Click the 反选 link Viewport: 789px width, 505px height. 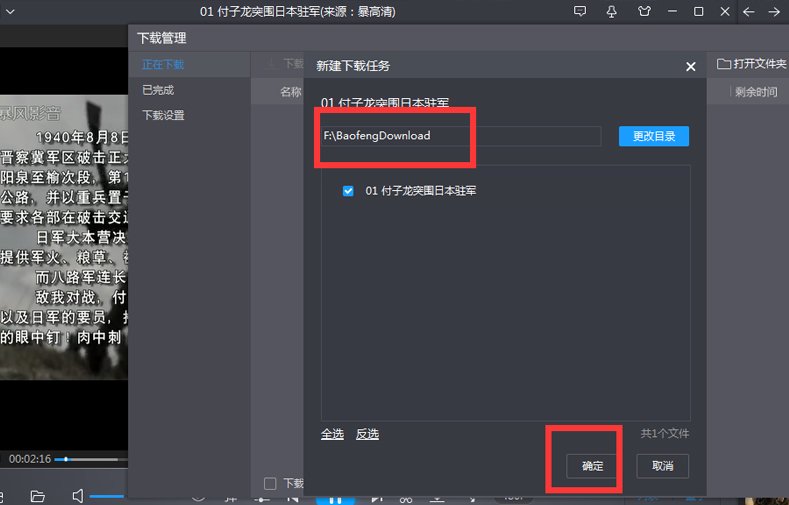click(x=367, y=434)
